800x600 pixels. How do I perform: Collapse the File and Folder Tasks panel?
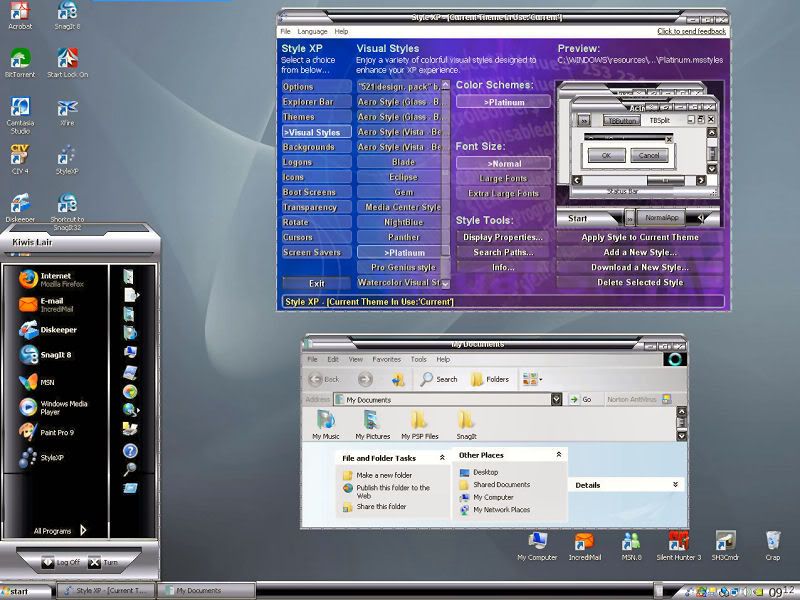coord(442,458)
